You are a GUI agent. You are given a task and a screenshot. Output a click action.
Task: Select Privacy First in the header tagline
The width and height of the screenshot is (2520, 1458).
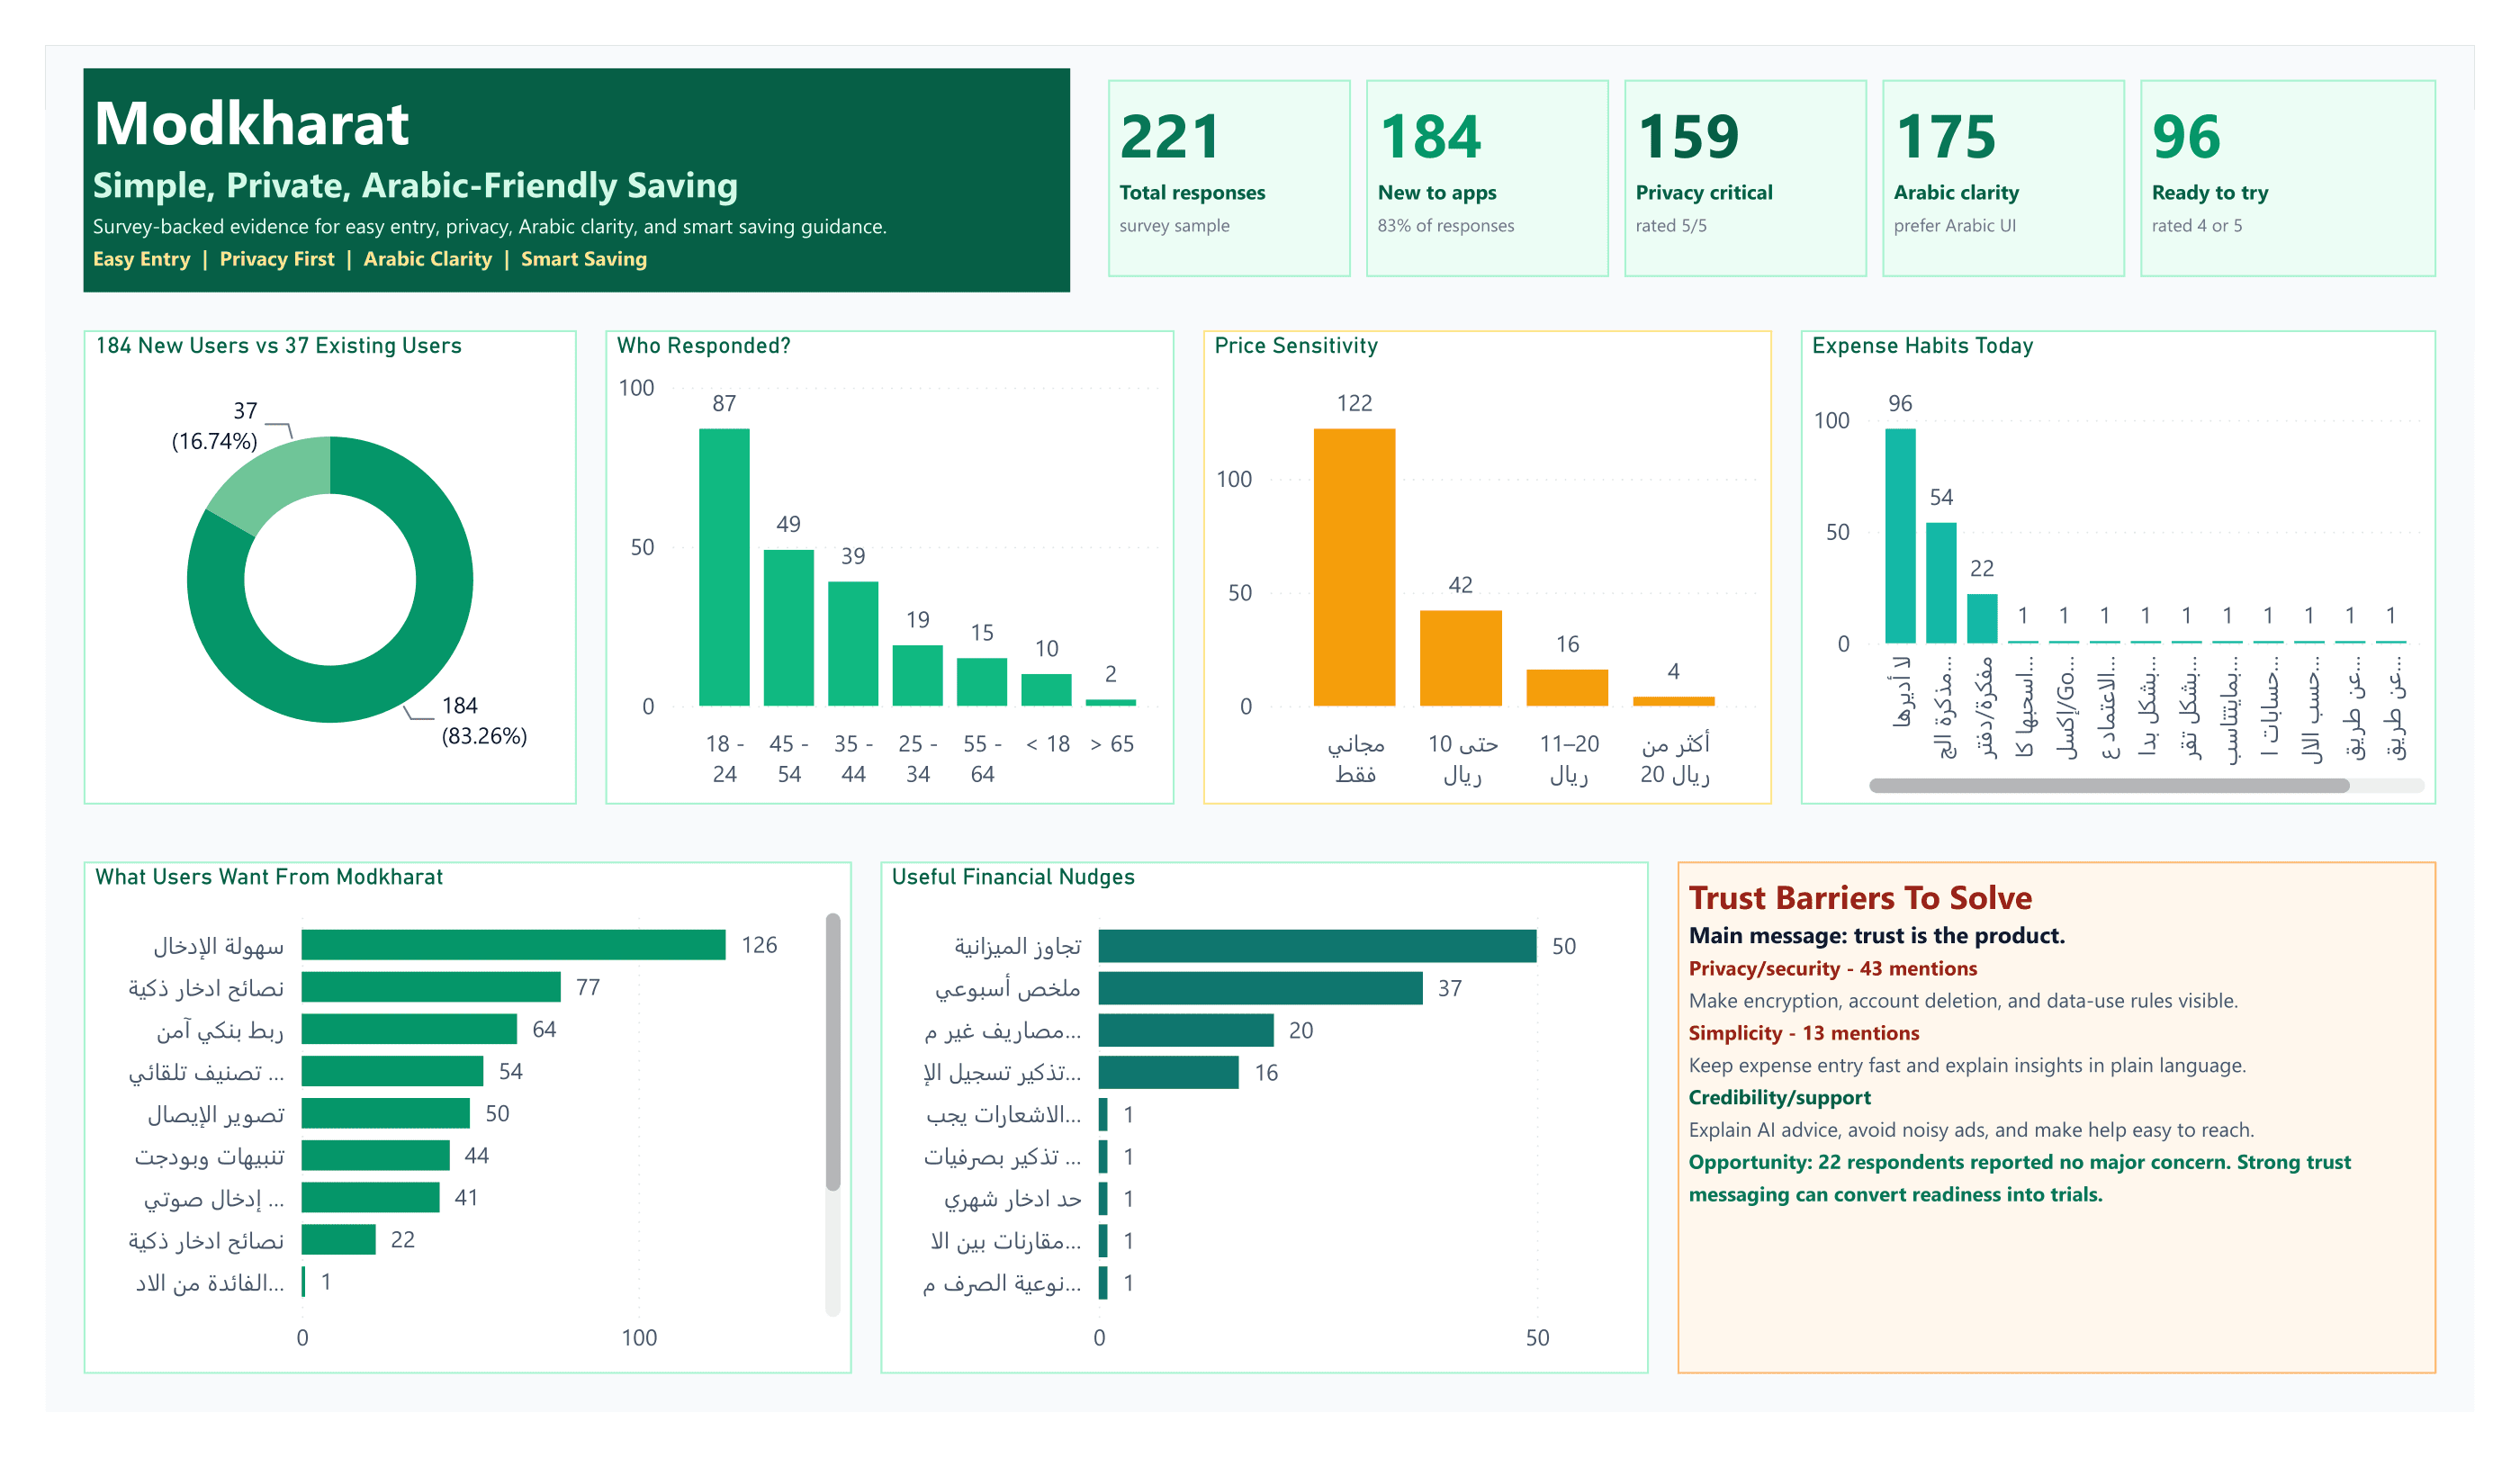click(277, 259)
